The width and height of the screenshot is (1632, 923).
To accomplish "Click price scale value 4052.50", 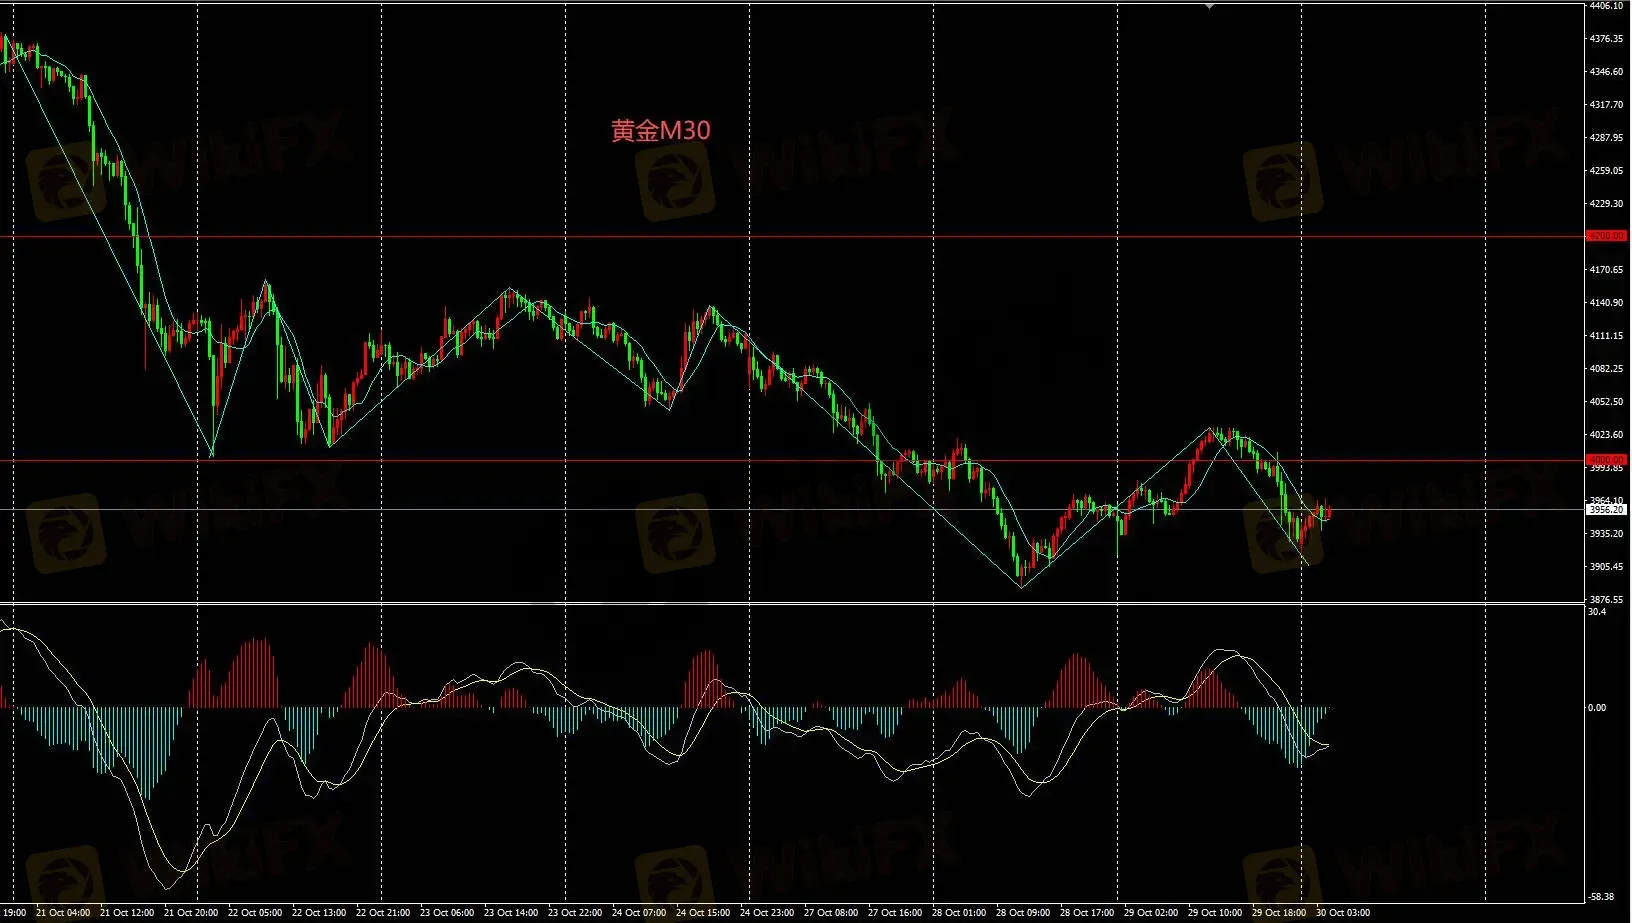I will [1606, 402].
